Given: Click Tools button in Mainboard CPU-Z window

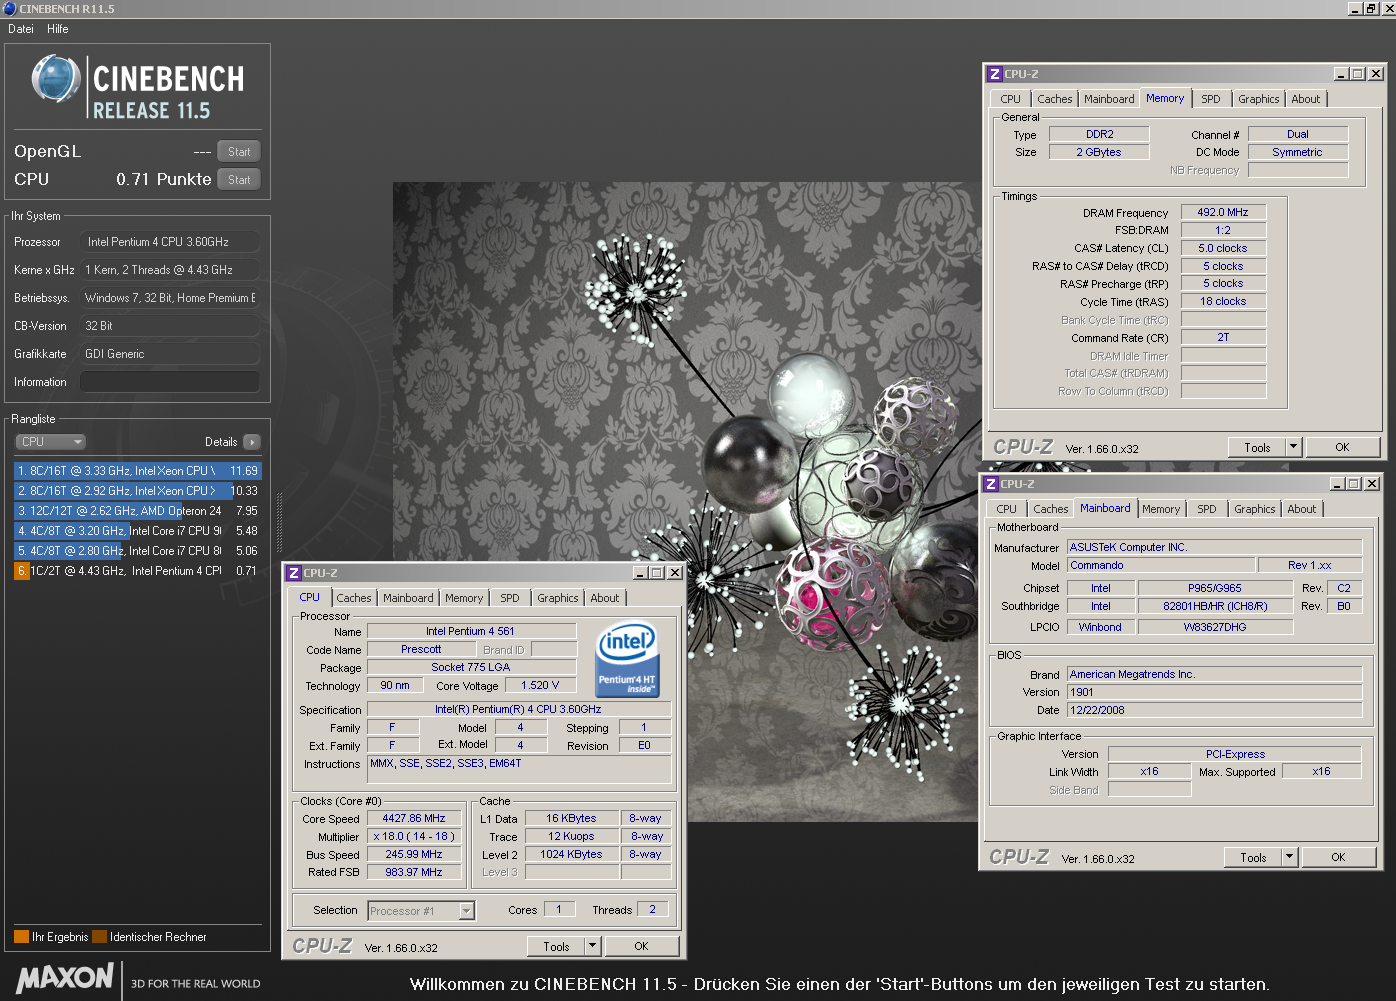Looking at the screenshot, I should click(x=1253, y=857).
